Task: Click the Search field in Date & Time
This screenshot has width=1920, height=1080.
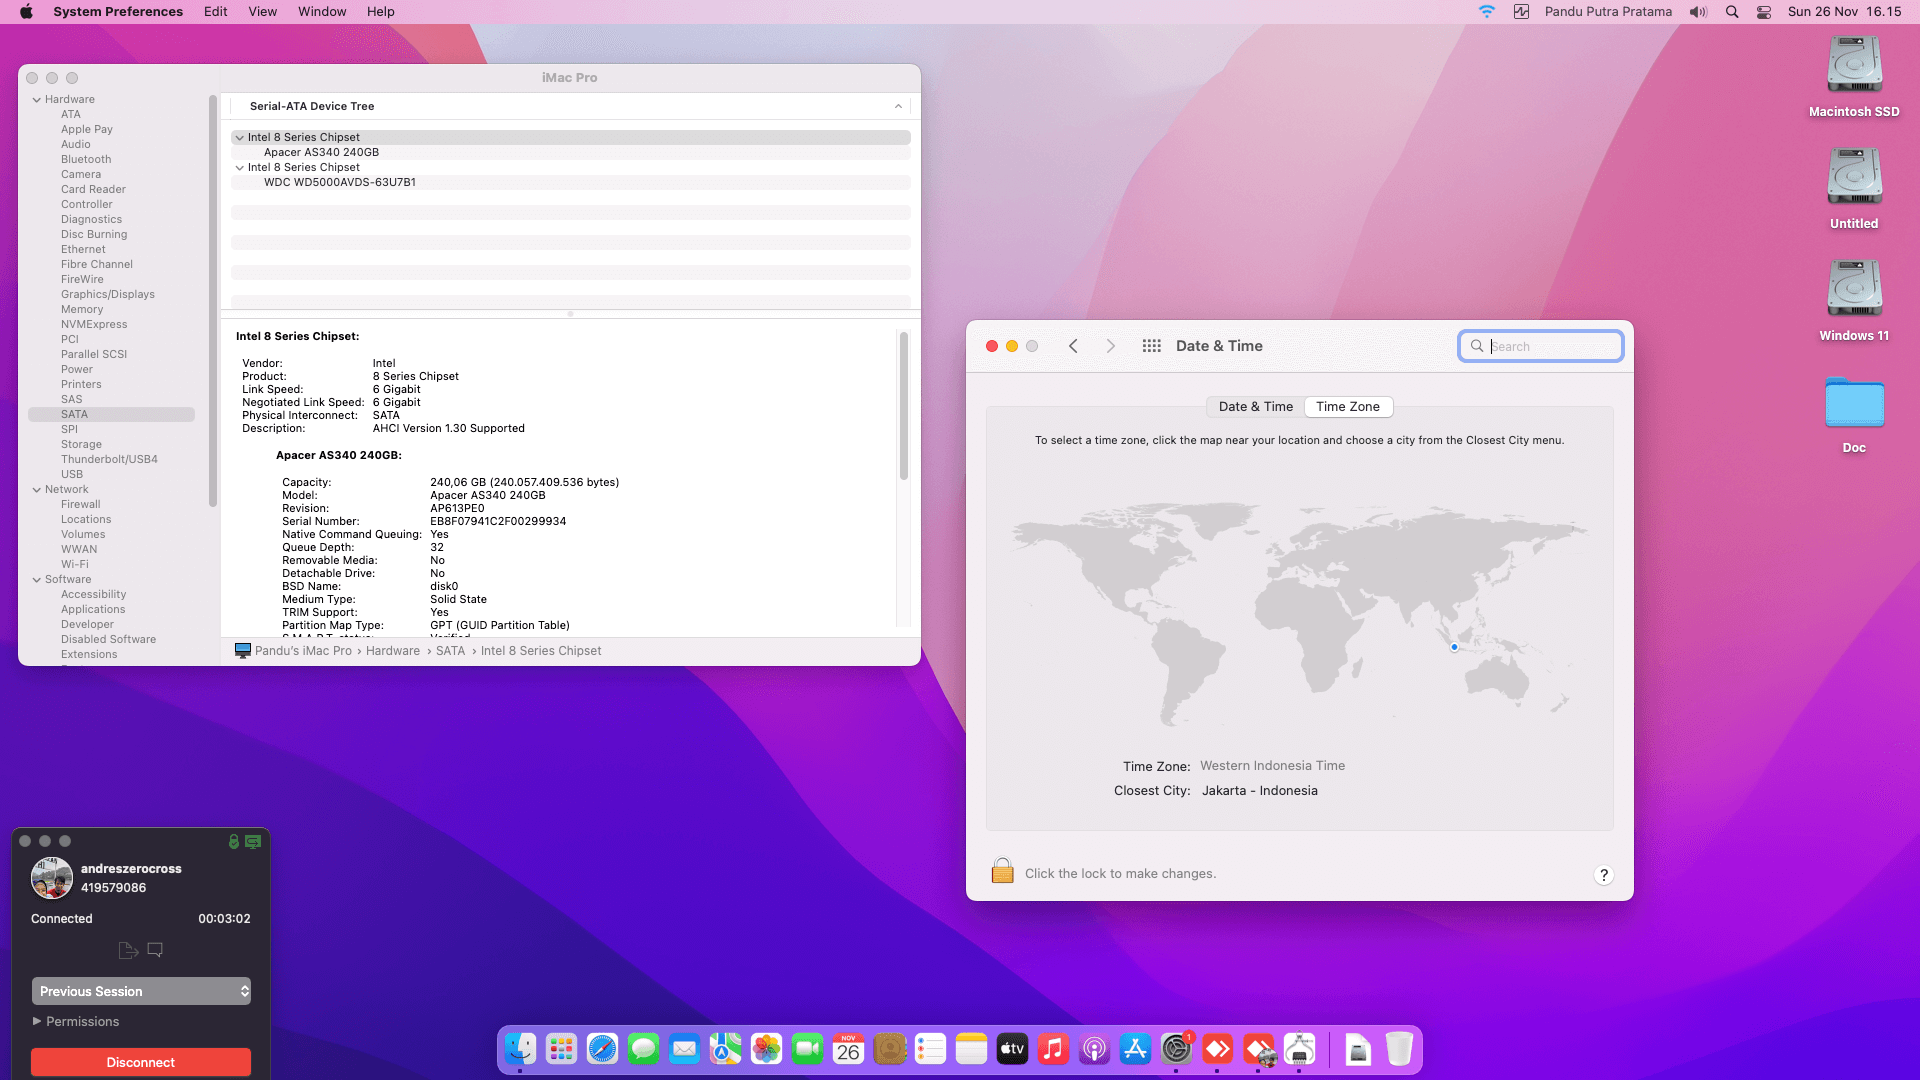Action: (x=1540, y=346)
